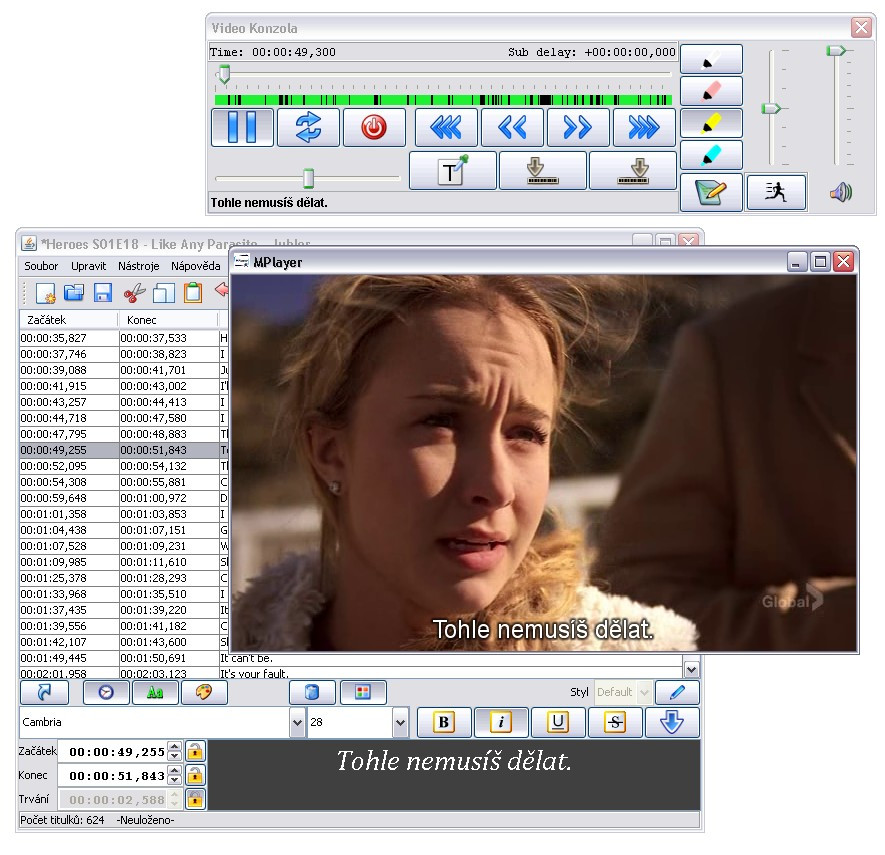The width and height of the screenshot is (885, 855).
Task: Skip forward with the double-right-arrow button
Action: pos(578,128)
